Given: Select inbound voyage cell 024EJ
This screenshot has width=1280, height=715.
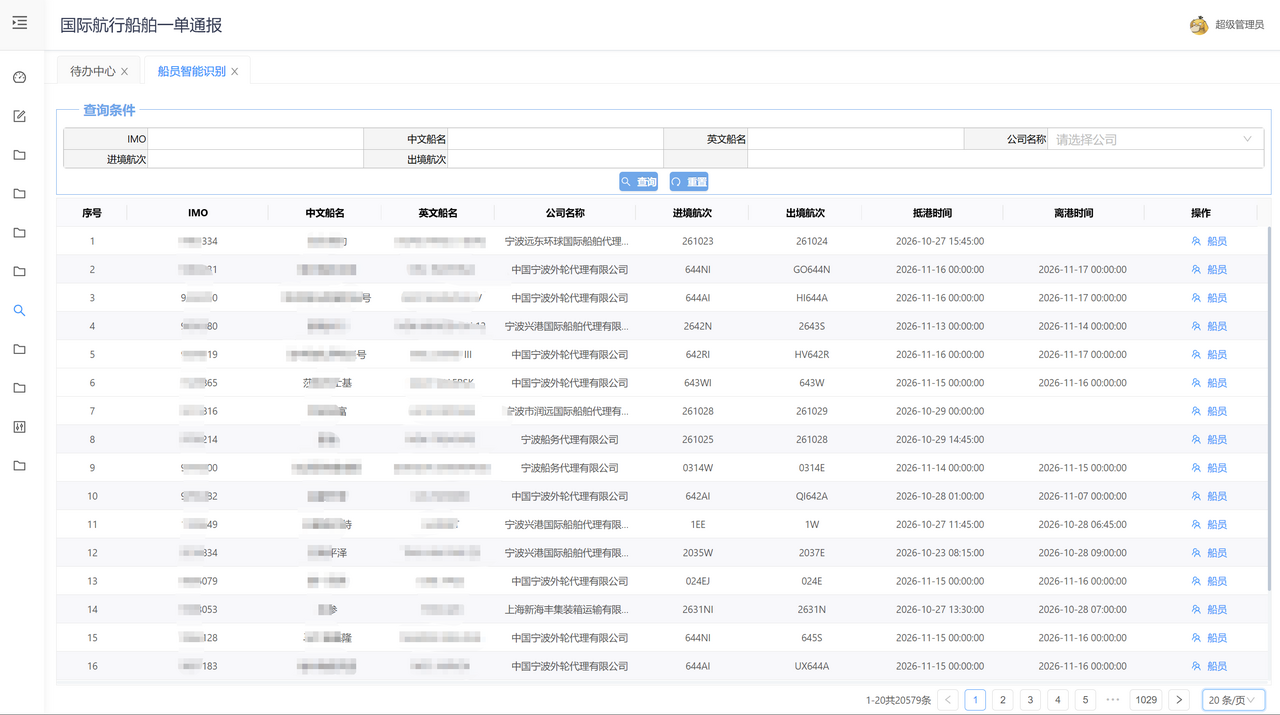Looking at the screenshot, I should [698, 581].
